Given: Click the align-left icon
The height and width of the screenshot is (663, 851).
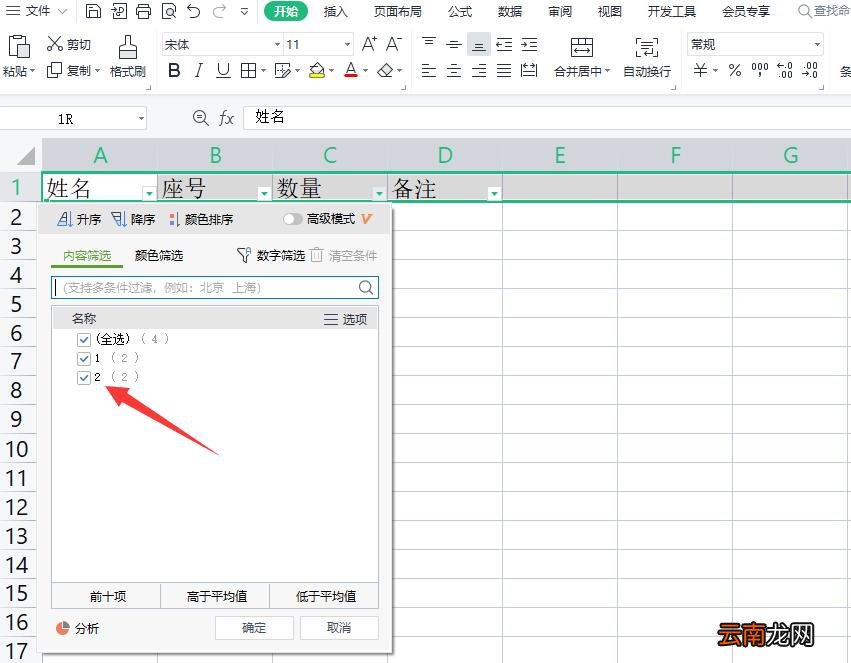Looking at the screenshot, I should (429, 70).
